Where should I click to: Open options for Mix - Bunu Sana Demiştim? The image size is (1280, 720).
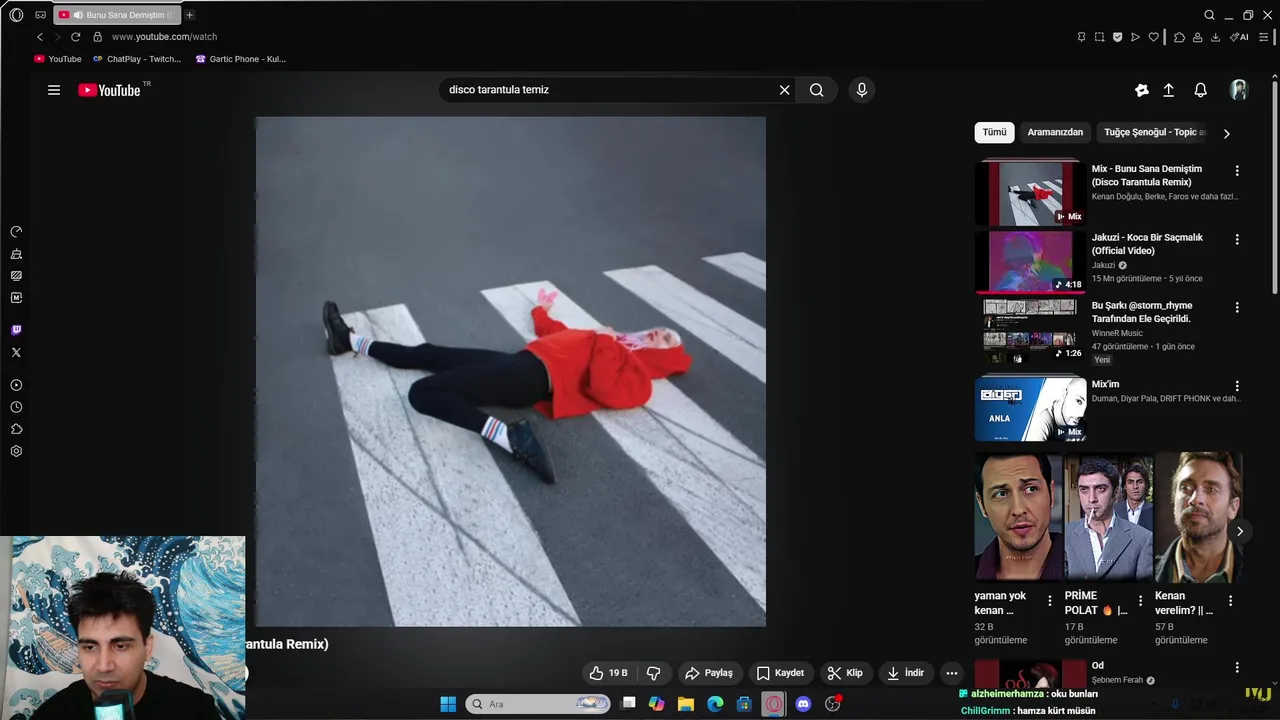[x=1237, y=171]
